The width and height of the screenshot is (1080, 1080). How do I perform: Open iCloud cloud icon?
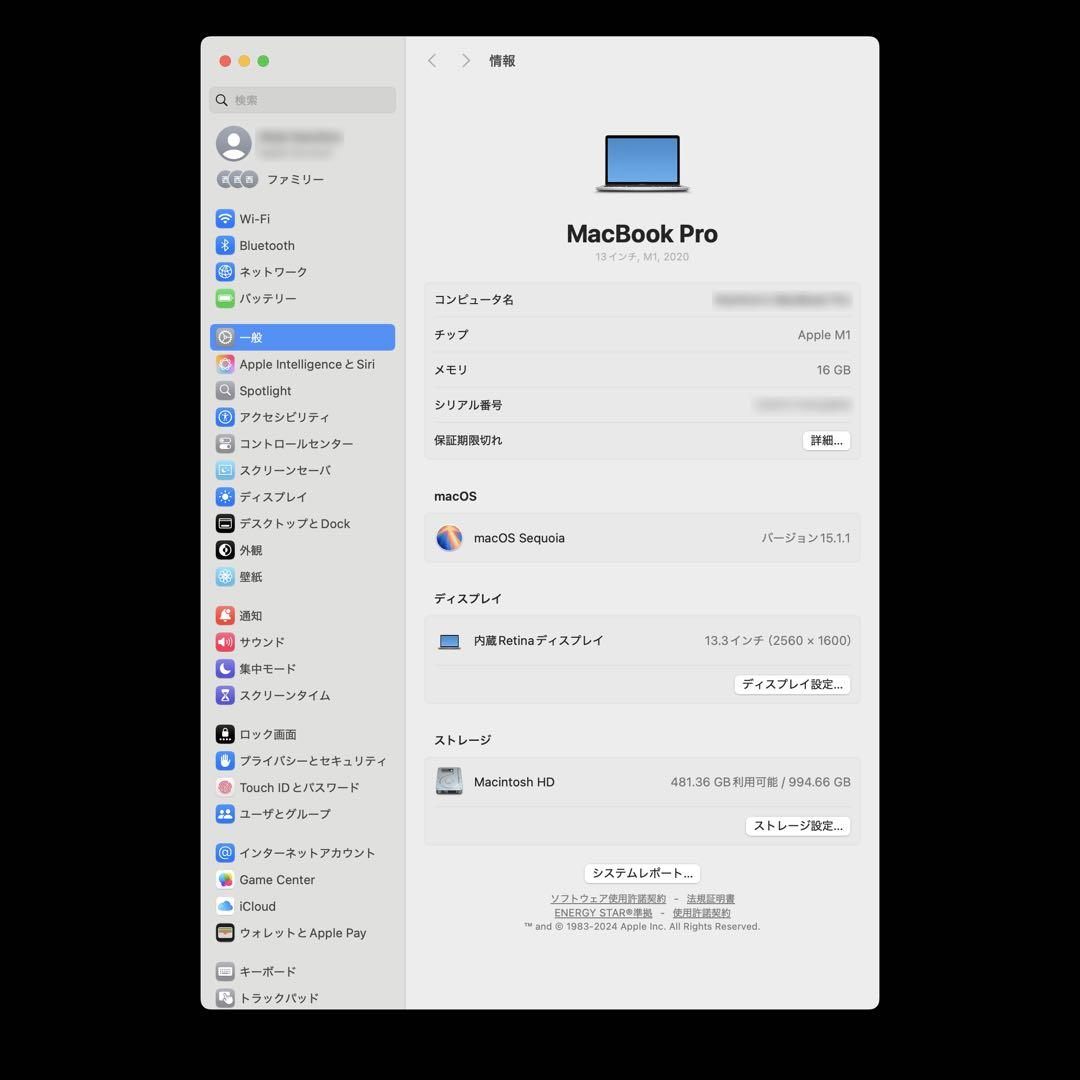coord(225,906)
